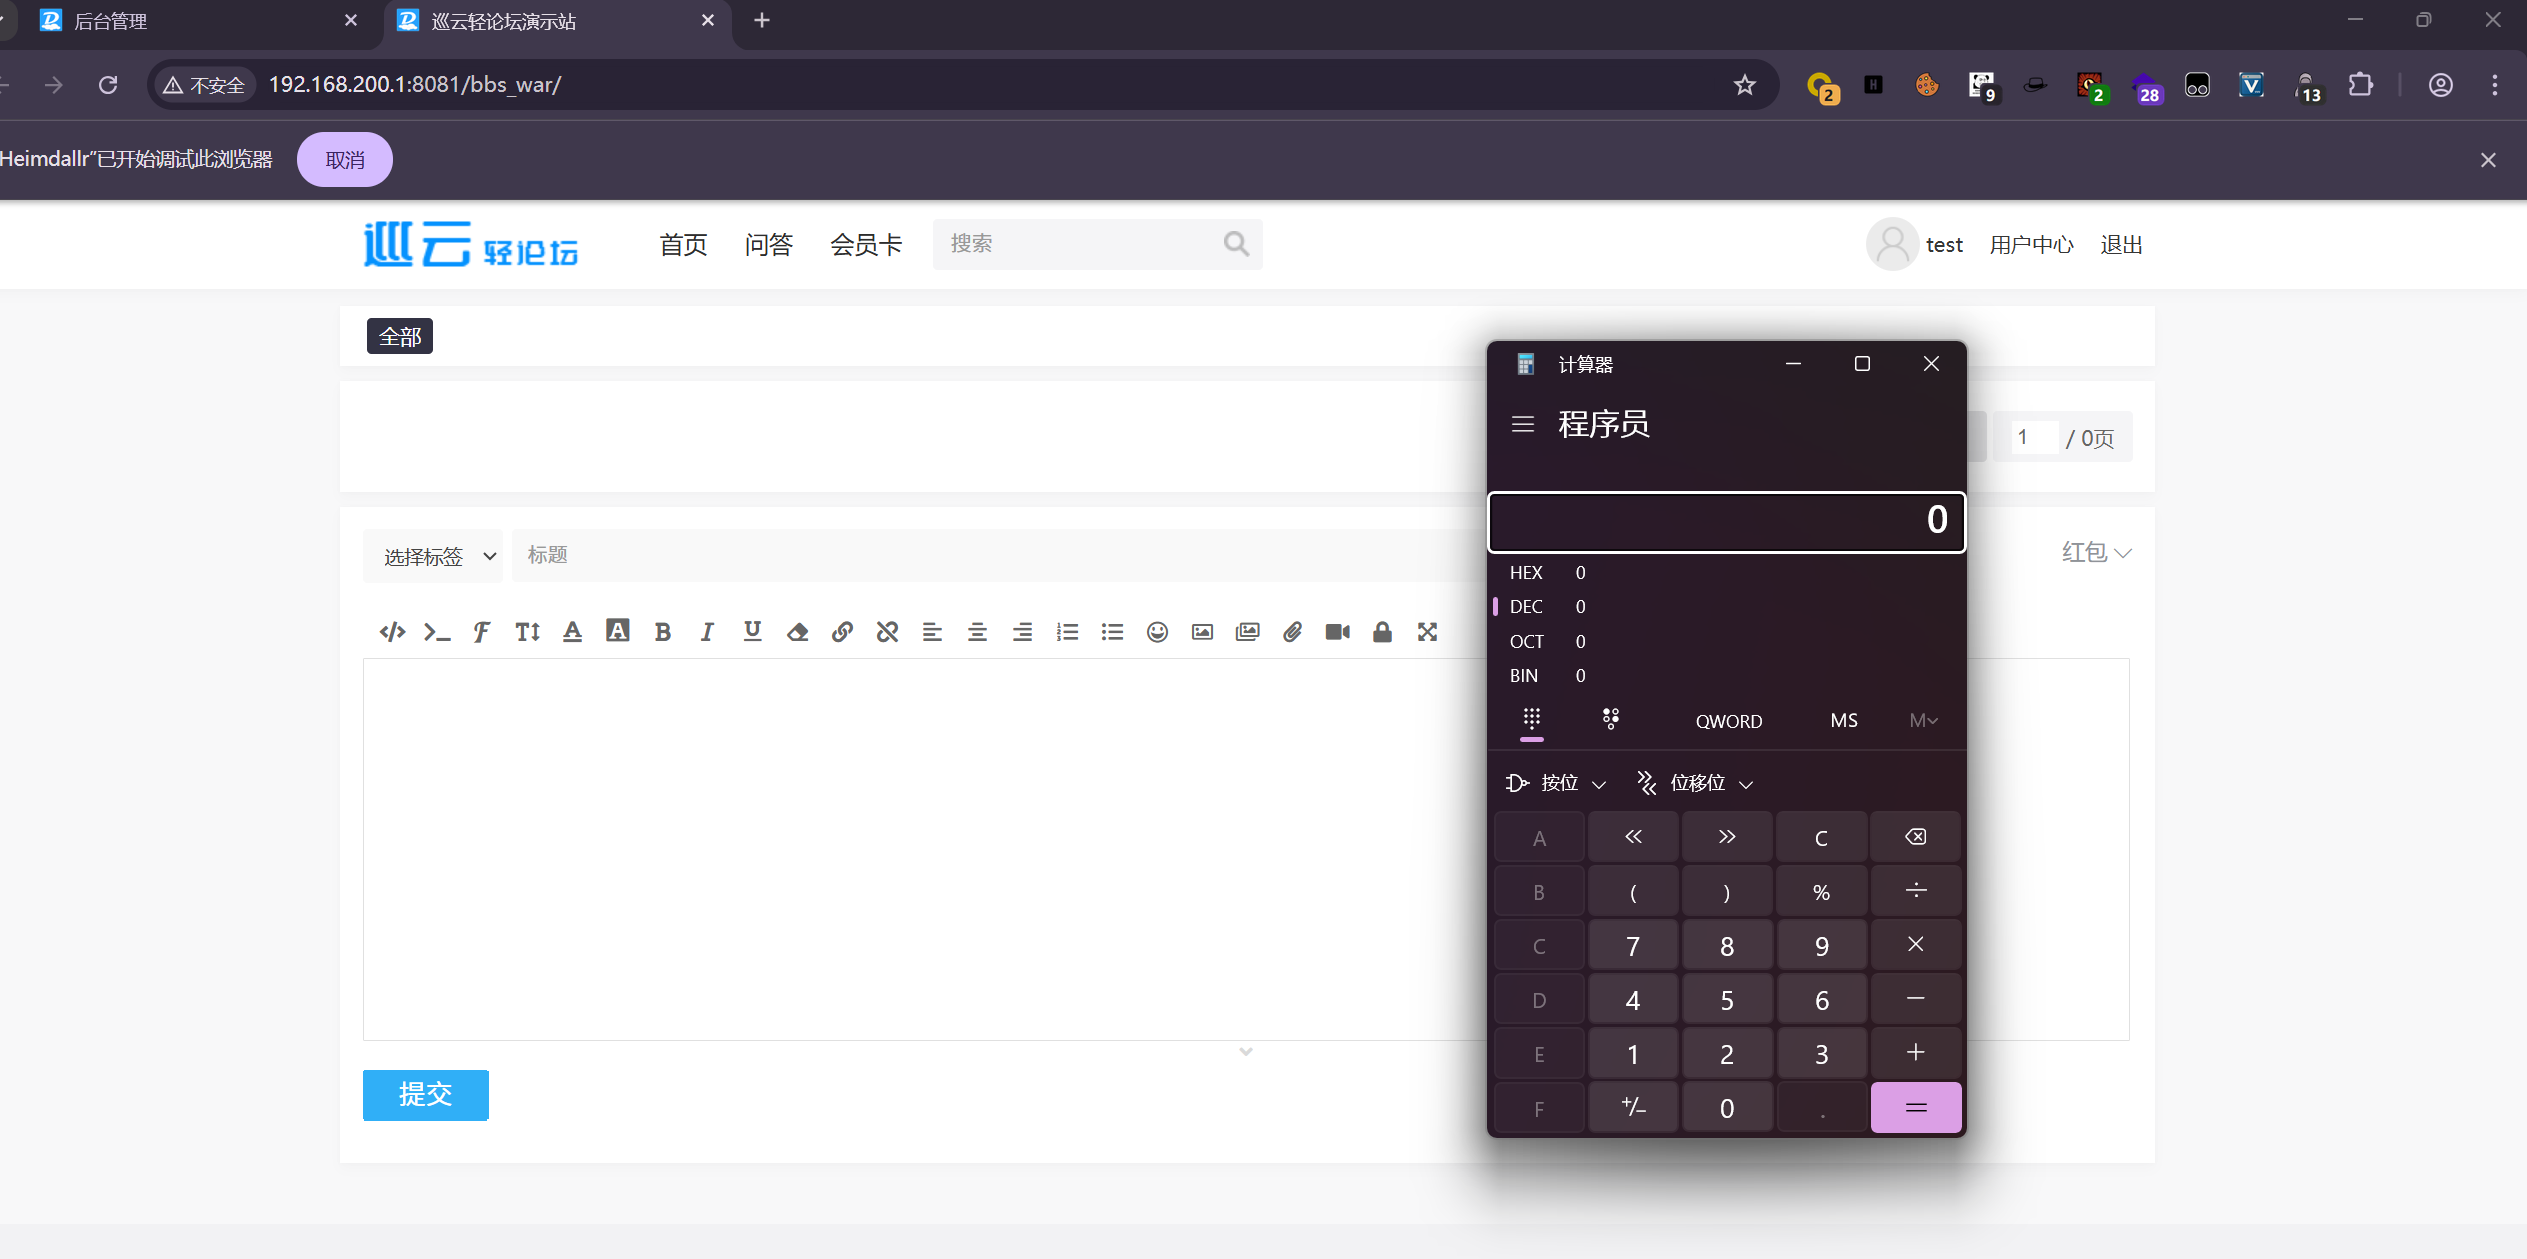Image resolution: width=2527 pixels, height=1259 pixels.
Task: Toggle bold formatting in editor
Action: (662, 632)
